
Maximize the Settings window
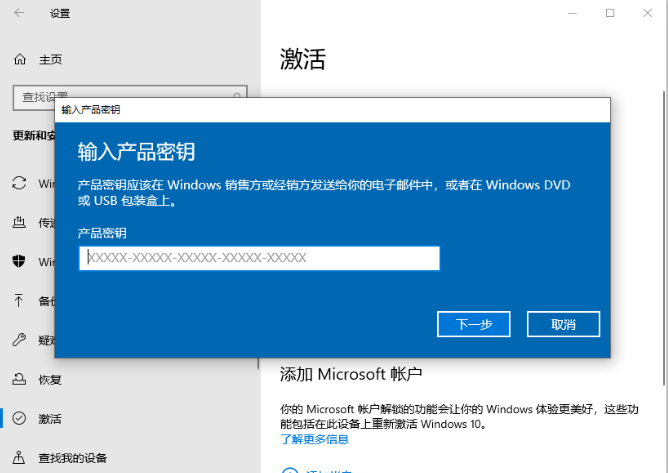pos(610,13)
